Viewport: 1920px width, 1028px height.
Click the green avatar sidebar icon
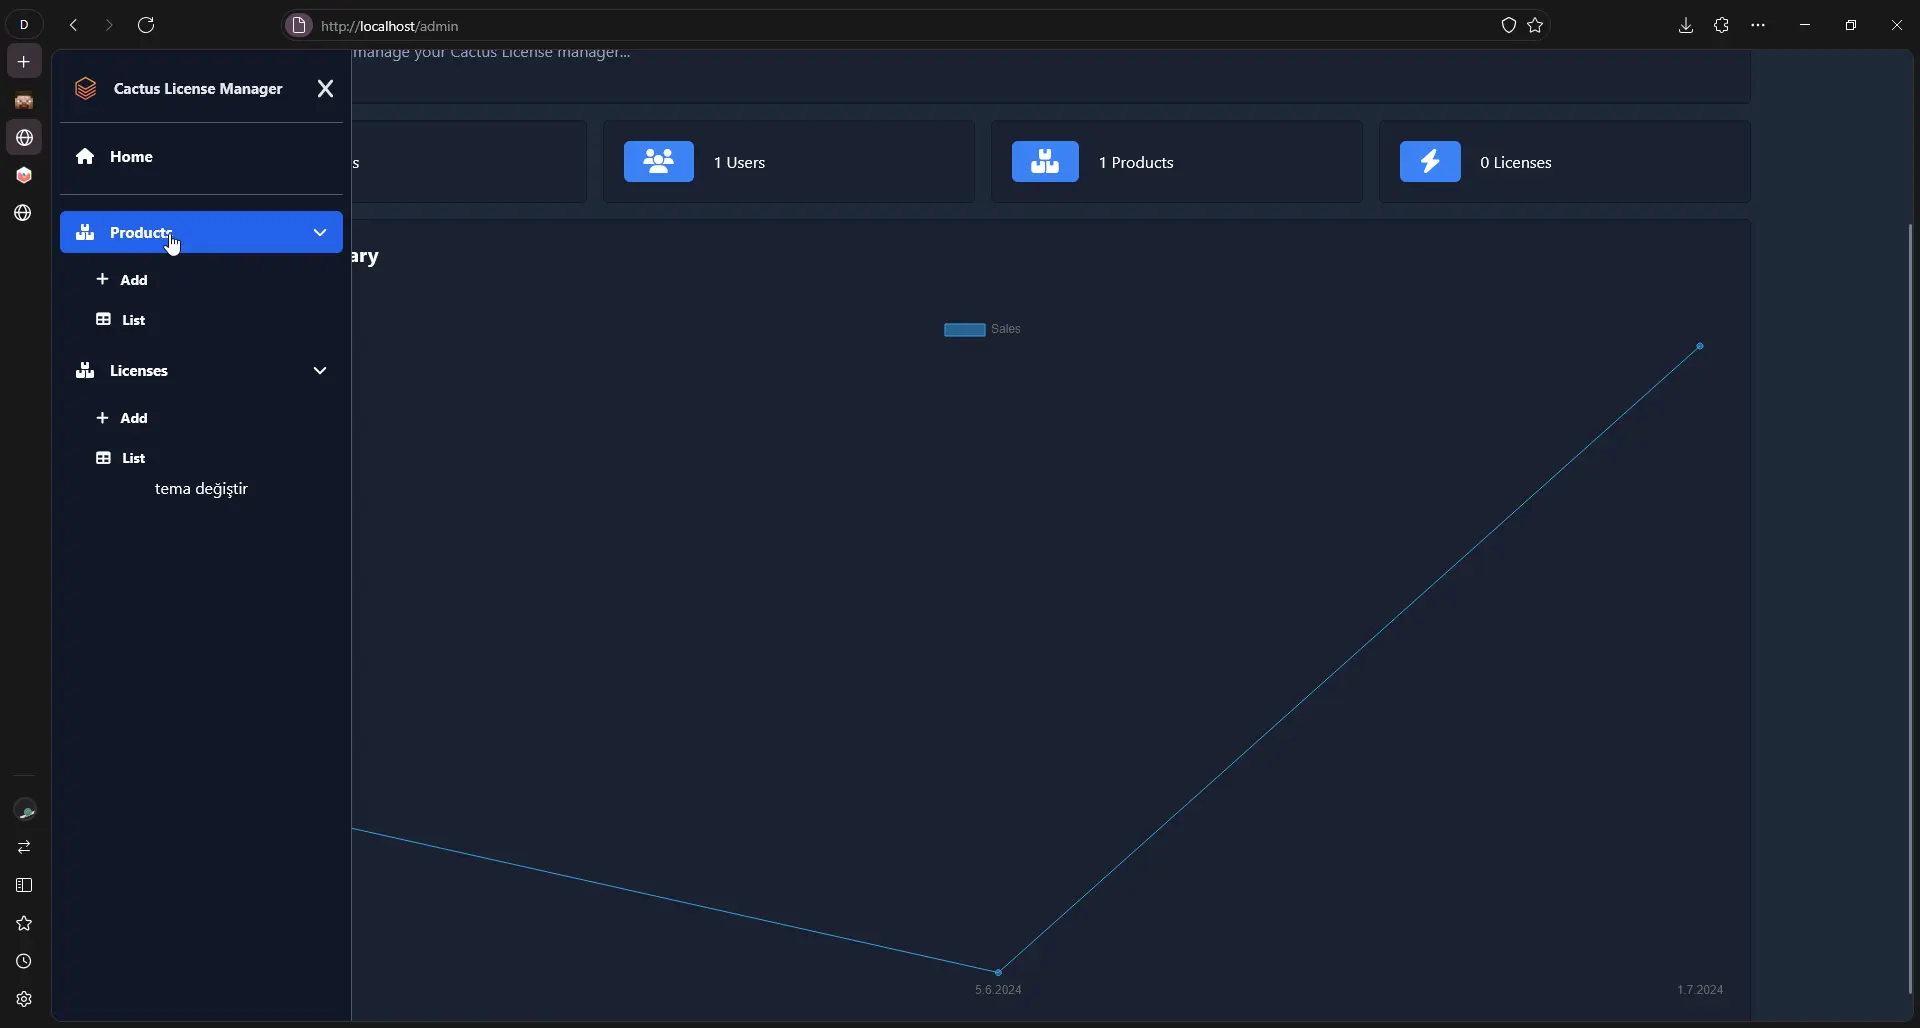coord(24,811)
